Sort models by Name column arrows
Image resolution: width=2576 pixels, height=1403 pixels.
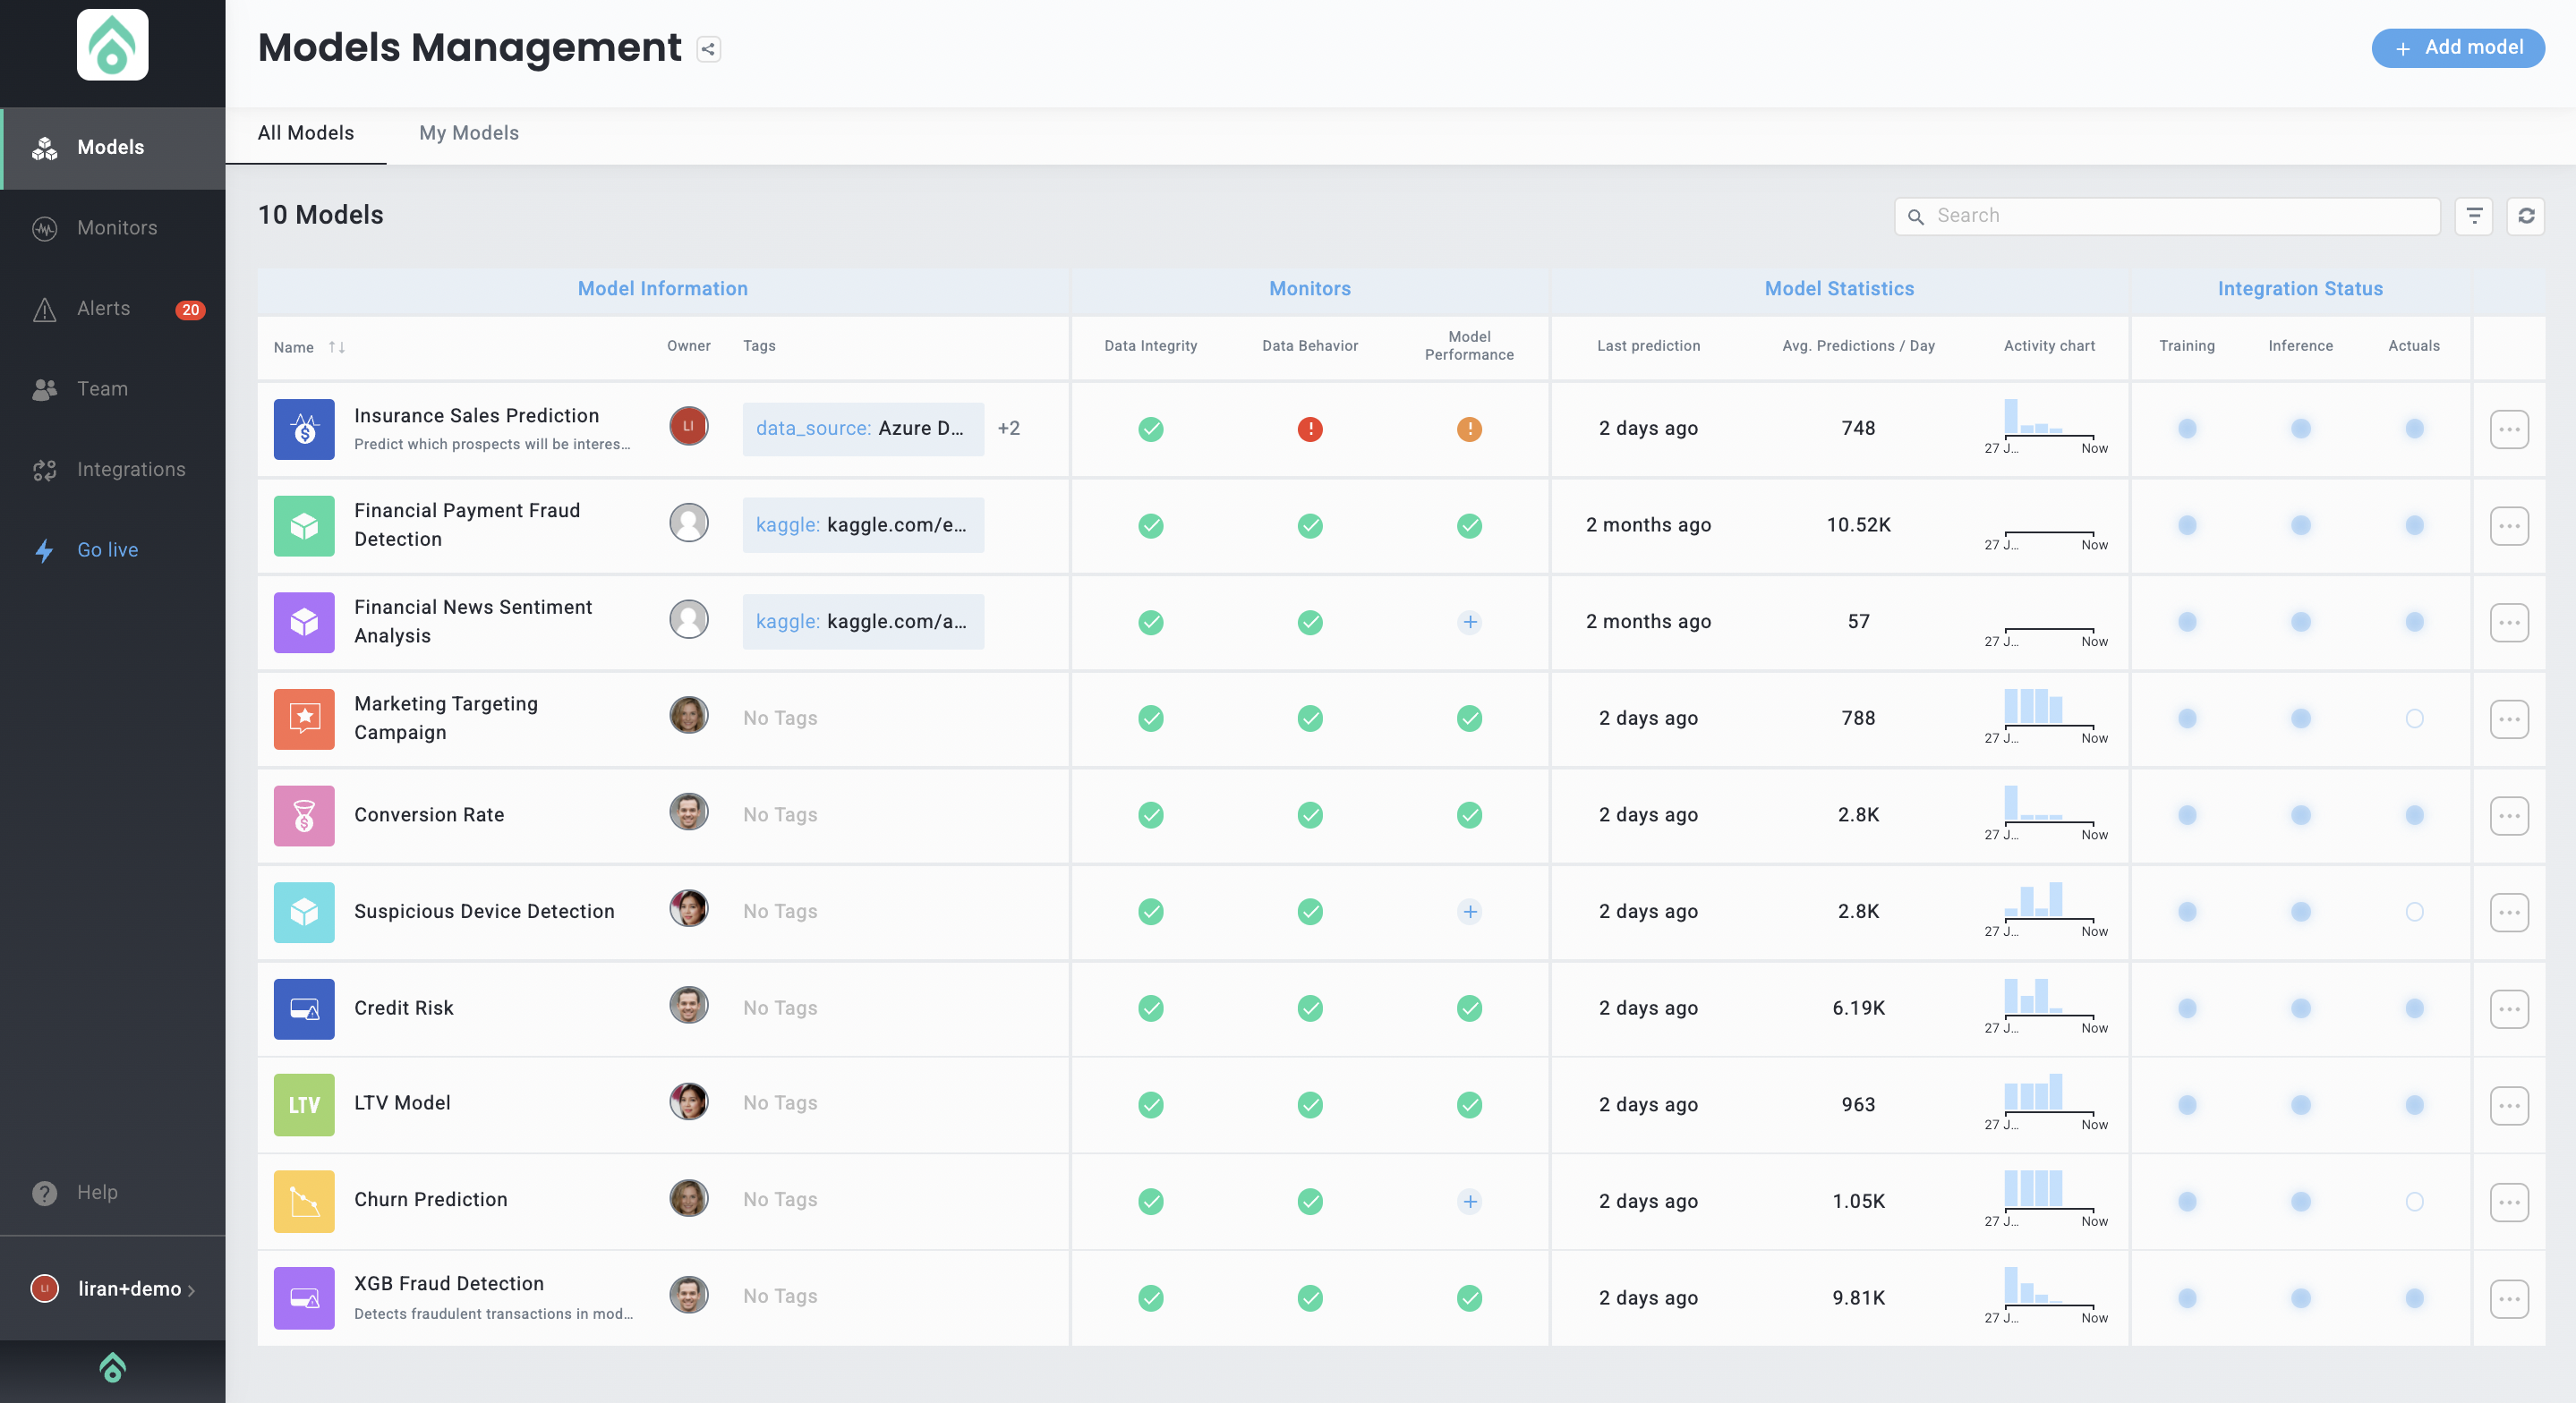[337, 347]
